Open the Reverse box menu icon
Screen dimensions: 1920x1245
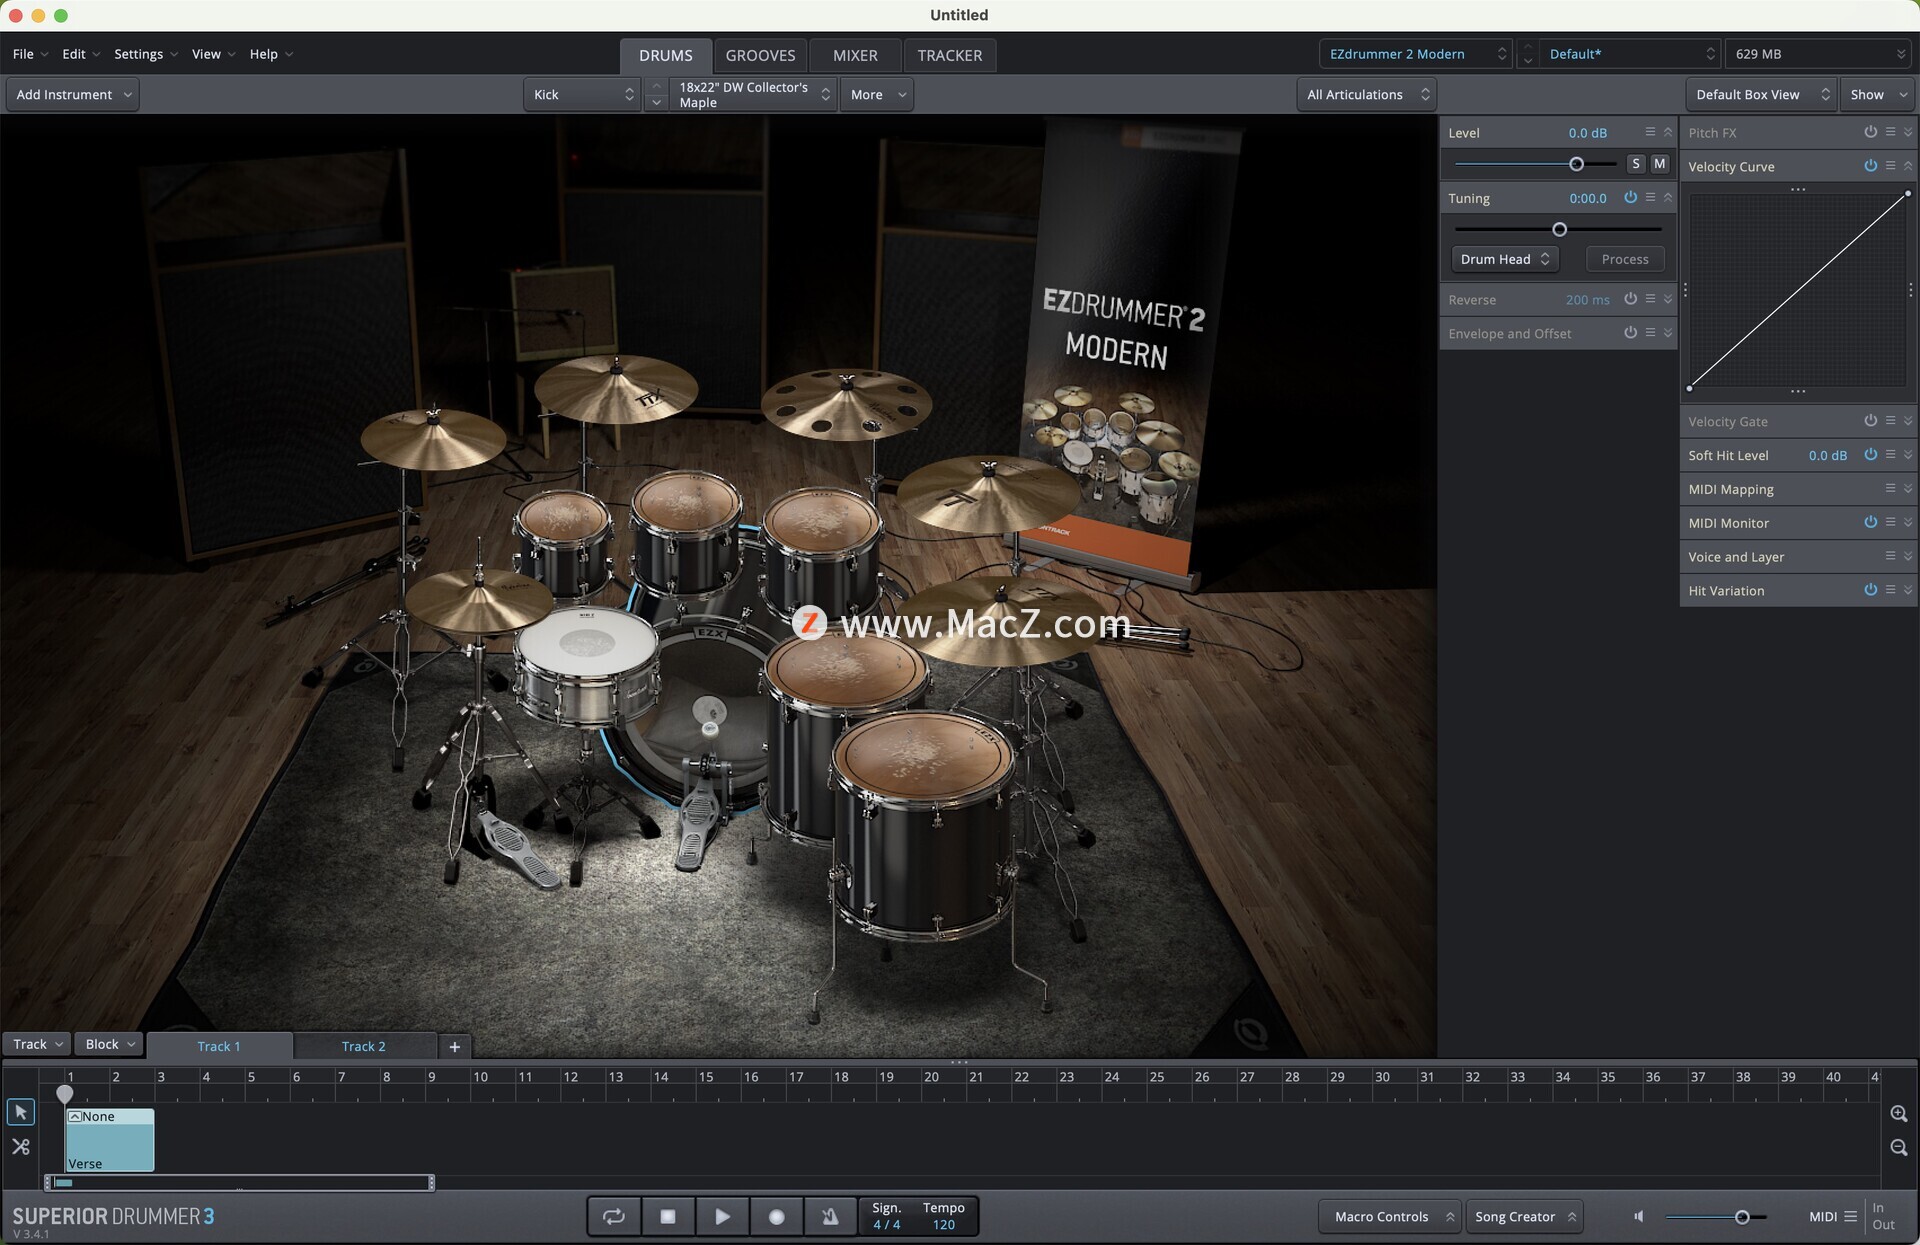click(1650, 299)
